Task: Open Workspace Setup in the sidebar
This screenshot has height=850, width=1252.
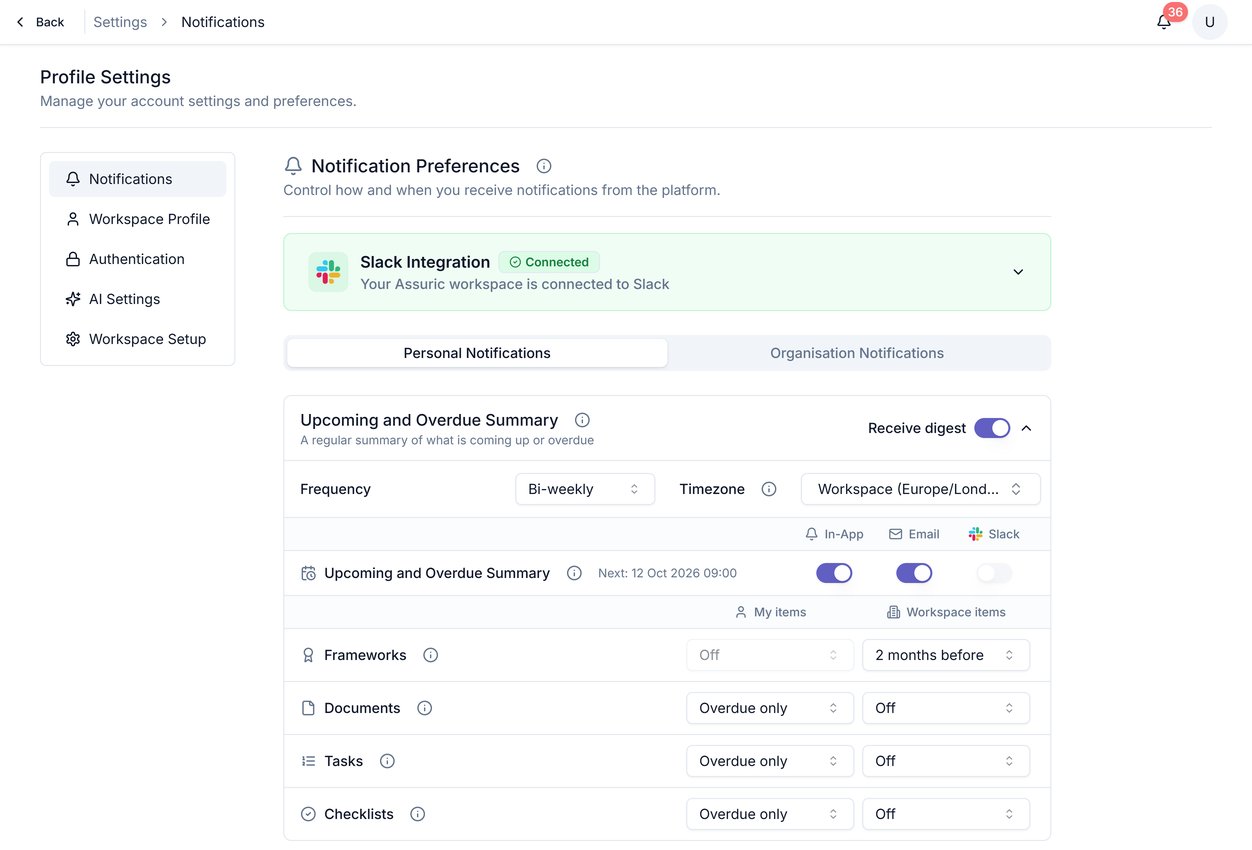Action: (138, 339)
